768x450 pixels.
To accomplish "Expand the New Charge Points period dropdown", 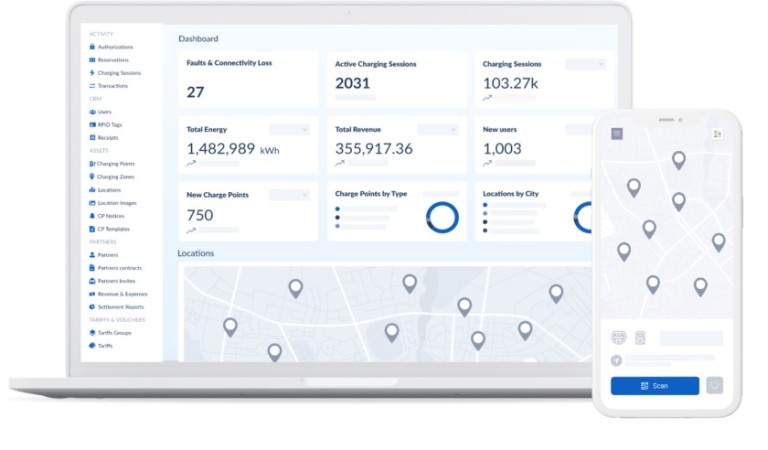I will (x=289, y=195).
